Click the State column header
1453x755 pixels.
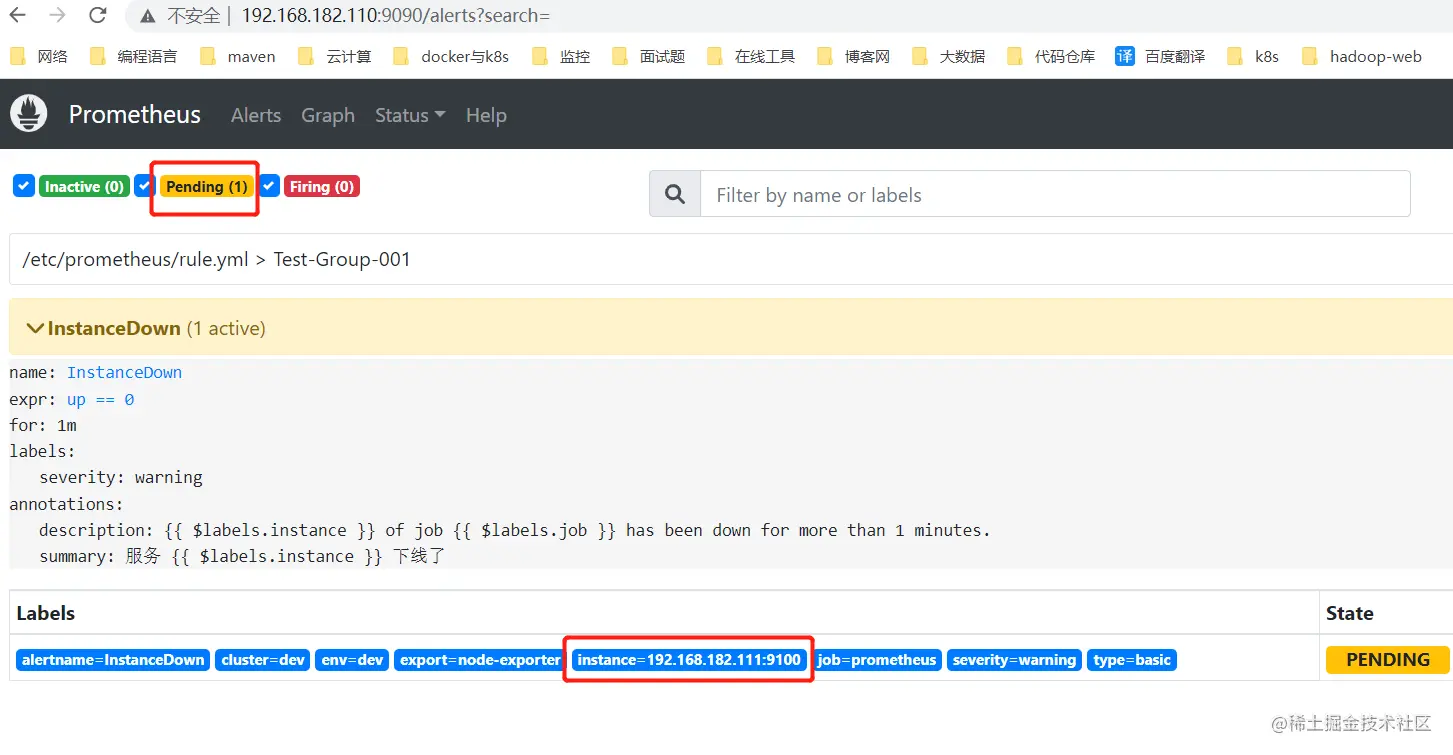pos(1349,613)
